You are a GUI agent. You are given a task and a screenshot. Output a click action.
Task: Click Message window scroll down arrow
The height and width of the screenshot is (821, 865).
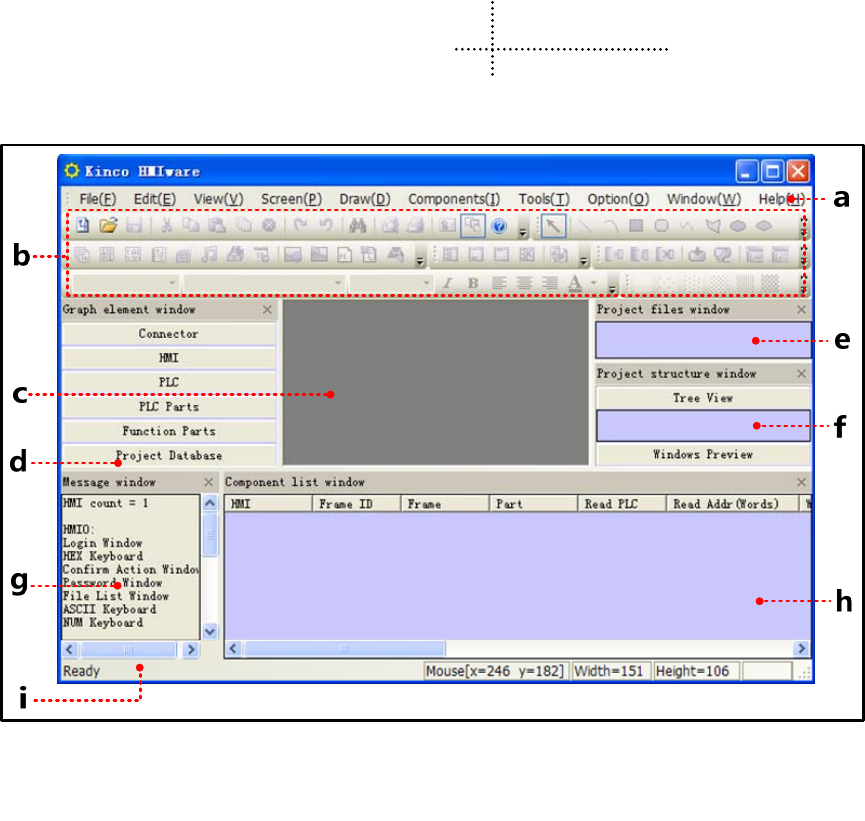(x=210, y=631)
